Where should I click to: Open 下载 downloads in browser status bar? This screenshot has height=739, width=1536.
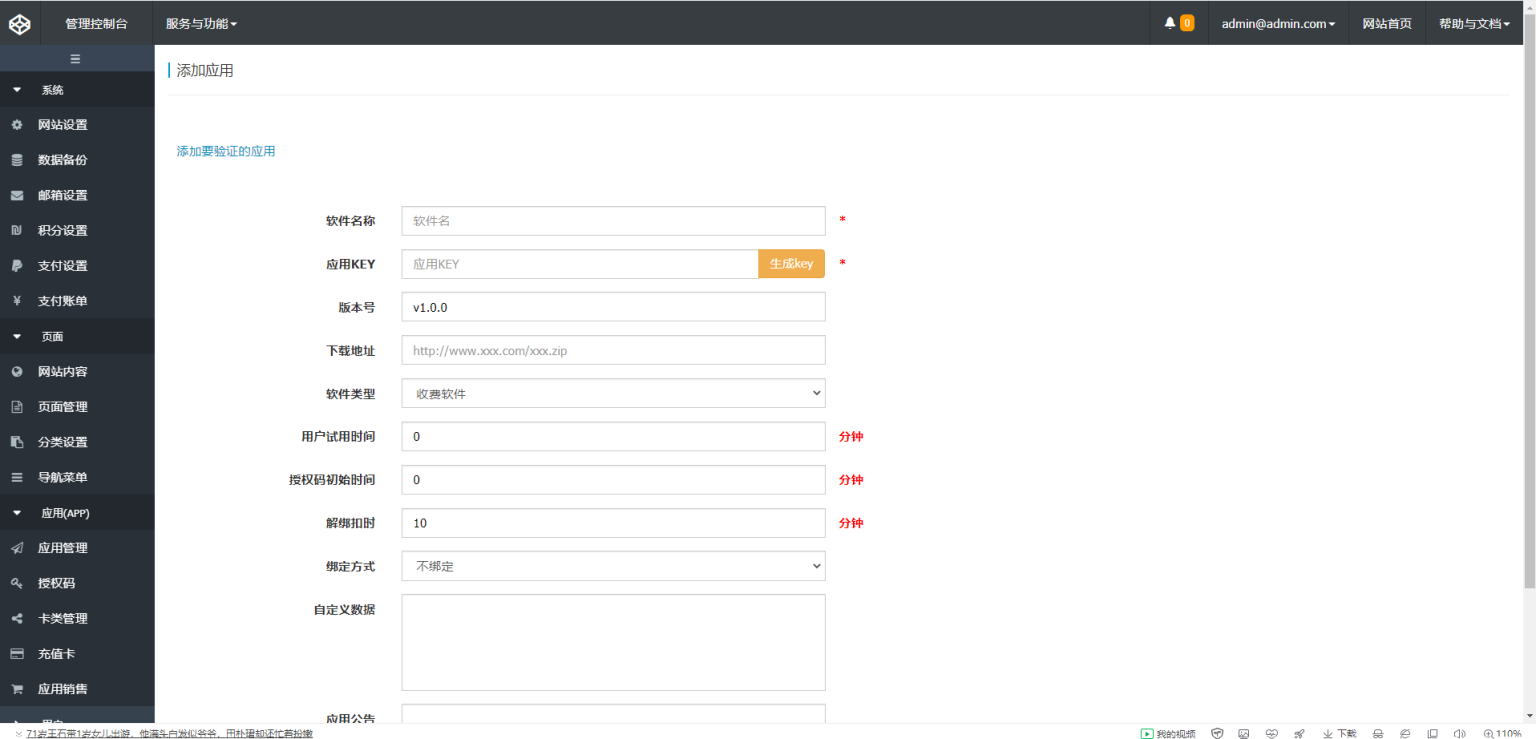coord(1340,733)
